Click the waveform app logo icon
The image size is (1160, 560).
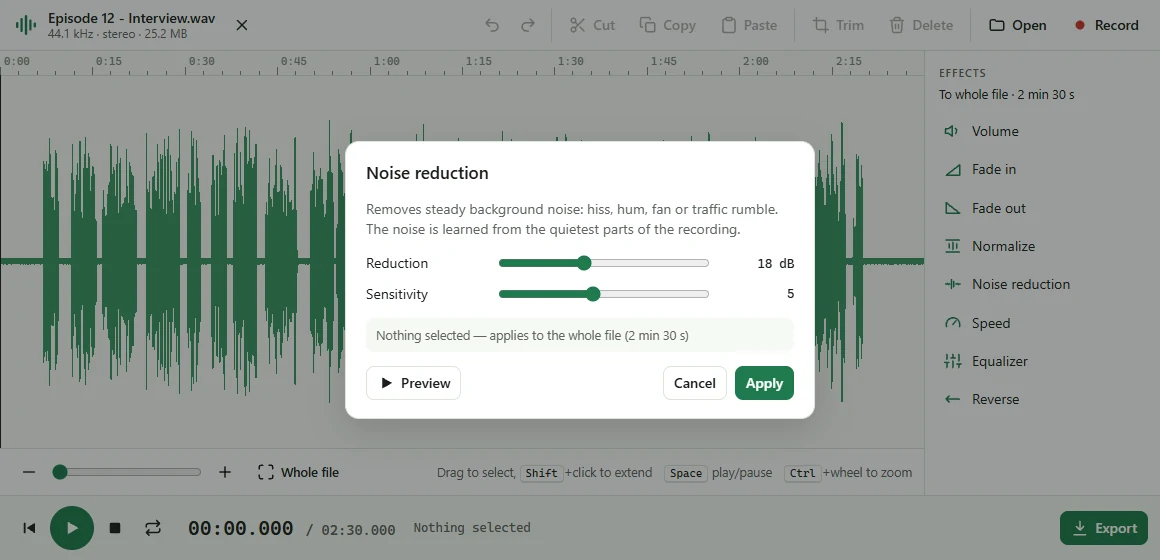coord(26,25)
